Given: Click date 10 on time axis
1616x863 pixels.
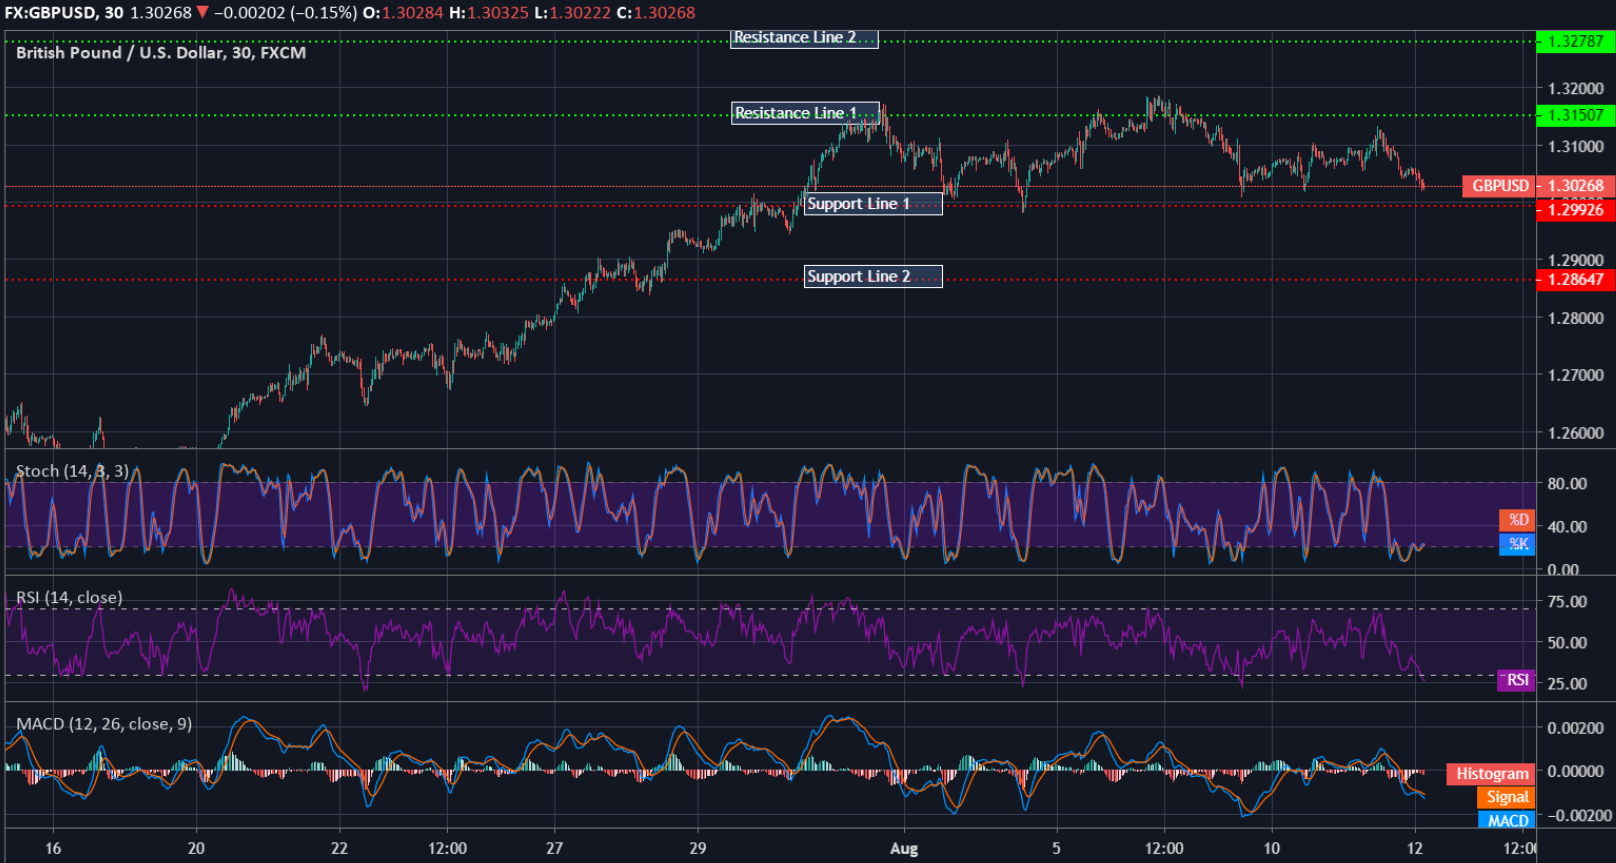Looking at the screenshot, I should (x=1271, y=849).
